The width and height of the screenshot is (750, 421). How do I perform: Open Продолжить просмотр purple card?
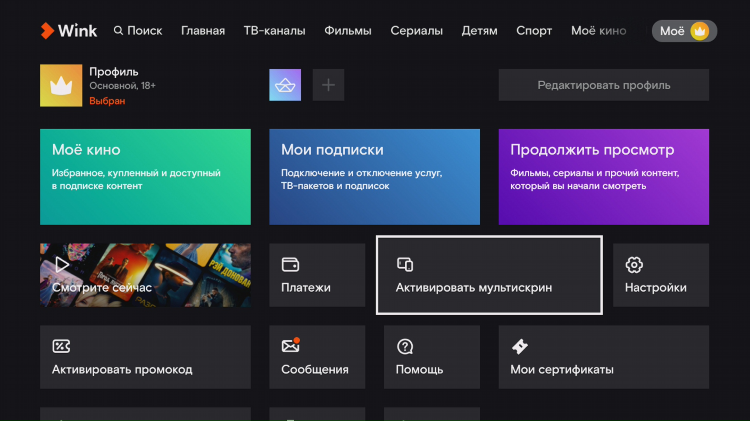coord(604,177)
